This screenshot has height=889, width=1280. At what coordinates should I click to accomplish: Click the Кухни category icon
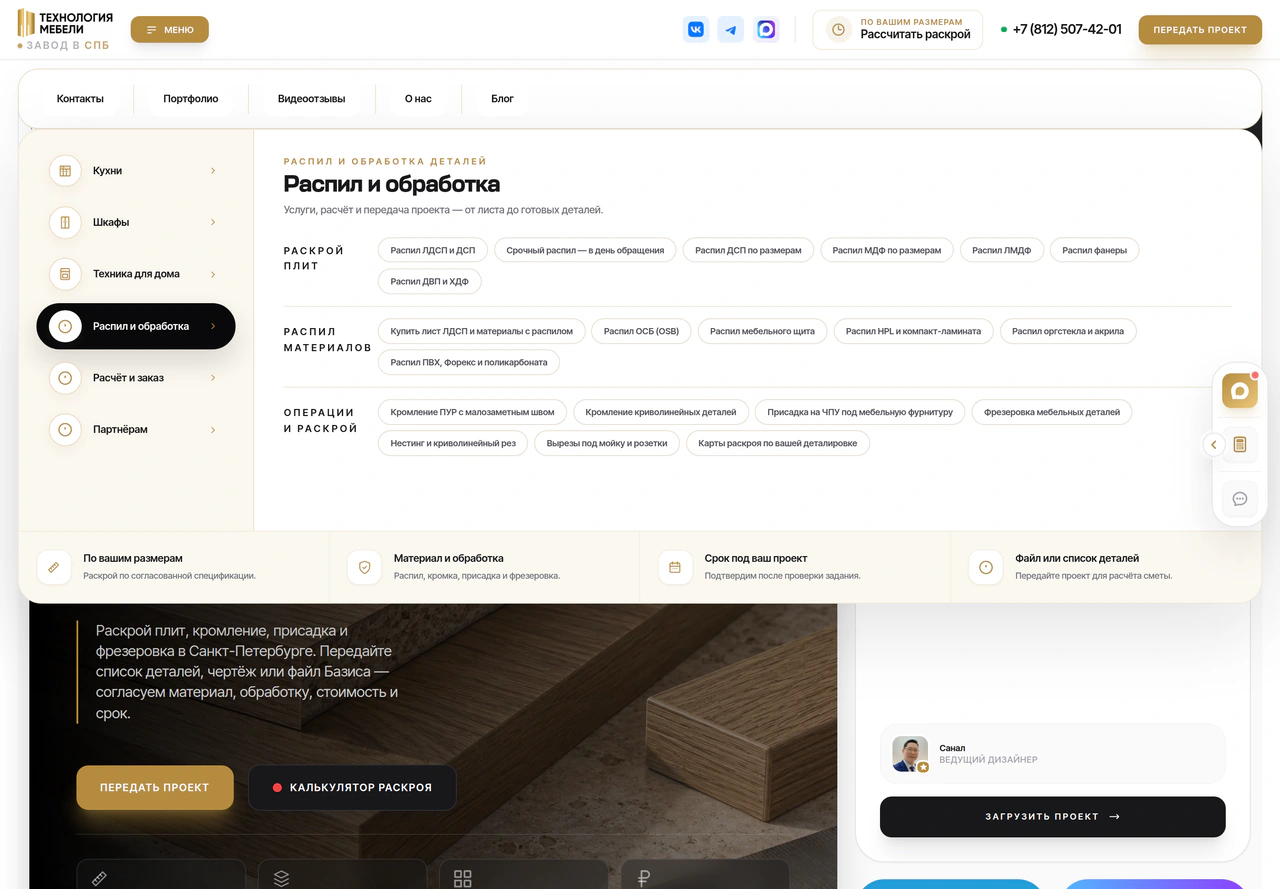65,171
